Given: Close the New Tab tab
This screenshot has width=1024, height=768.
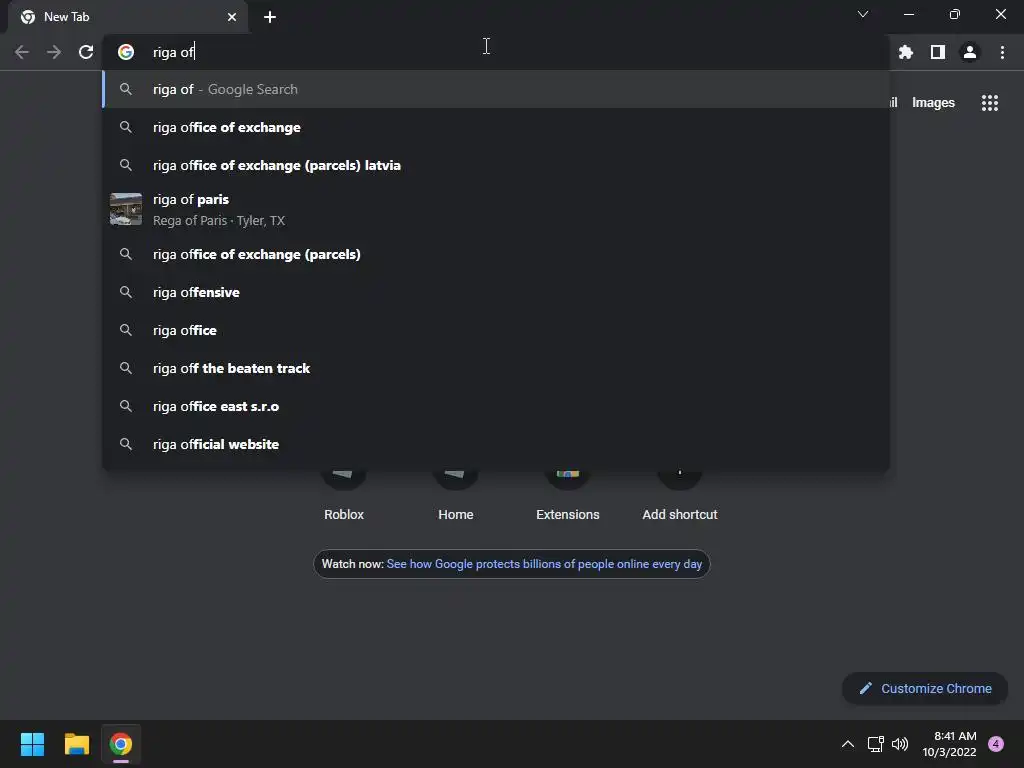Looking at the screenshot, I should [x=232, y=17].
